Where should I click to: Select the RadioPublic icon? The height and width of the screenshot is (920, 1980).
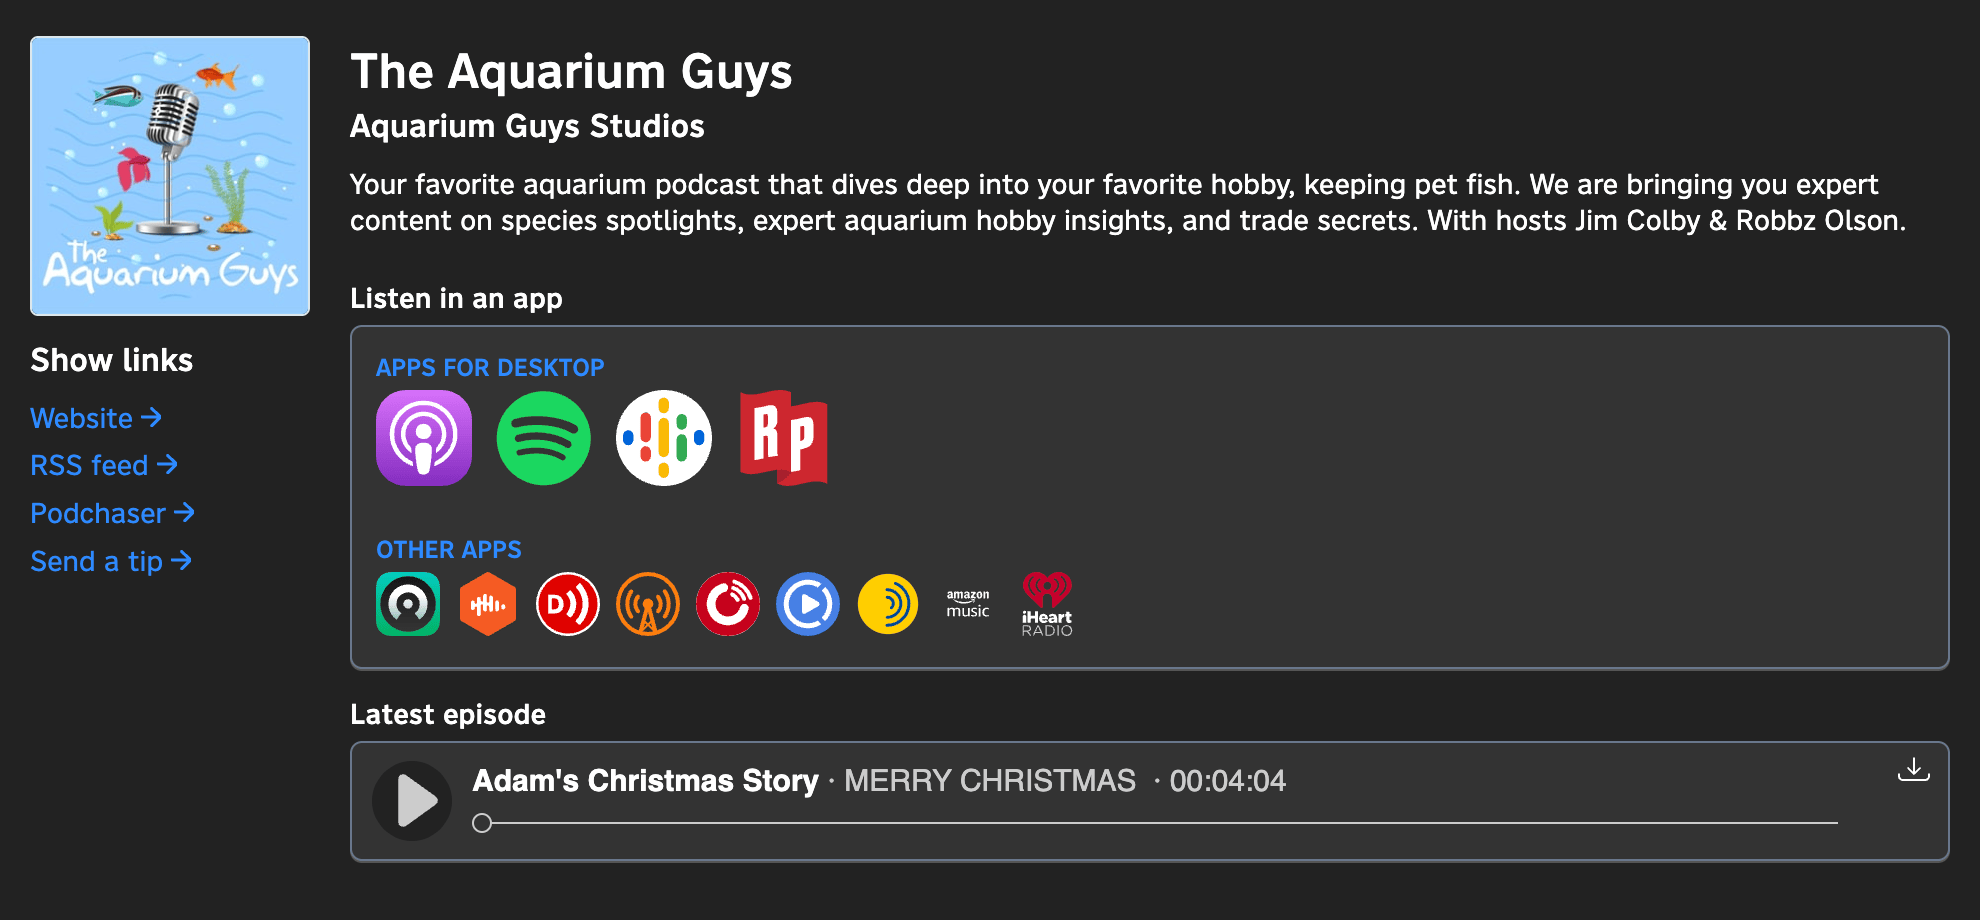[x=783, y=437]
